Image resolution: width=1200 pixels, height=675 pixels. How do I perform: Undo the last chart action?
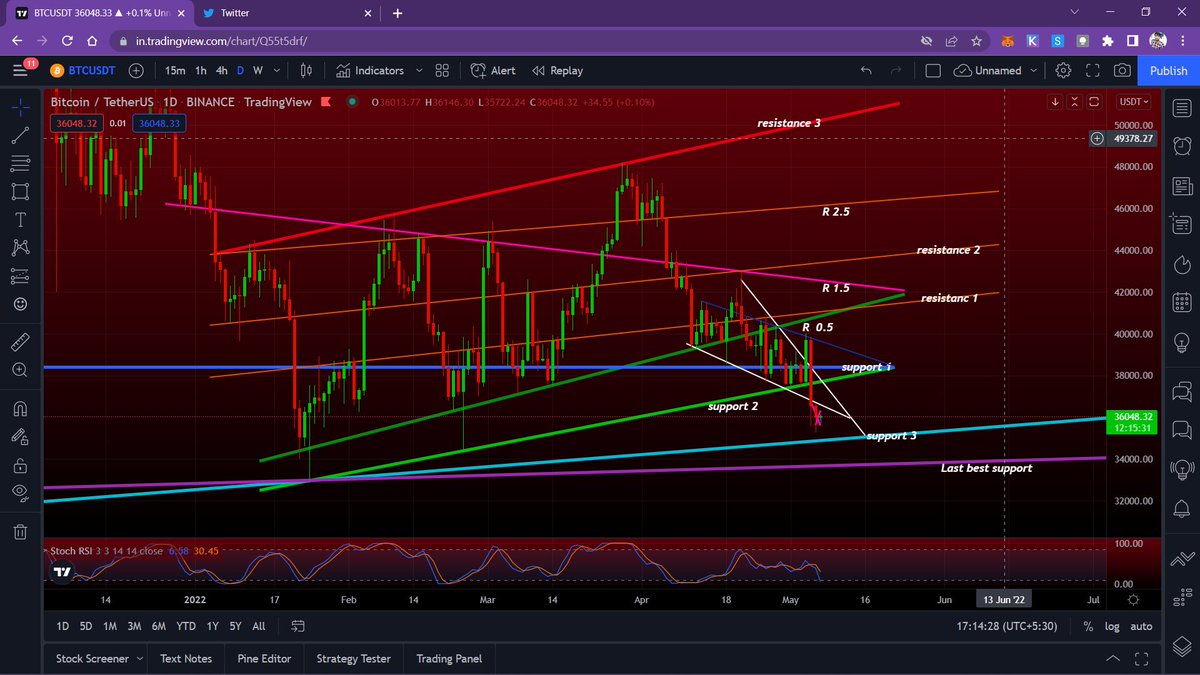(866, 70)
